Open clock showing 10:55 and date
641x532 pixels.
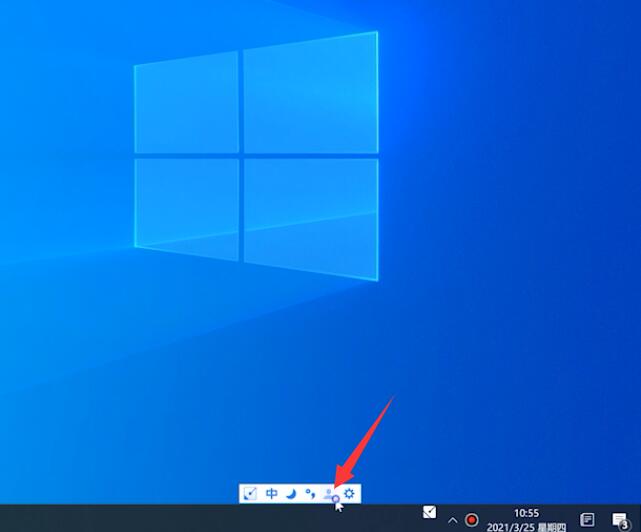point(527,520)
